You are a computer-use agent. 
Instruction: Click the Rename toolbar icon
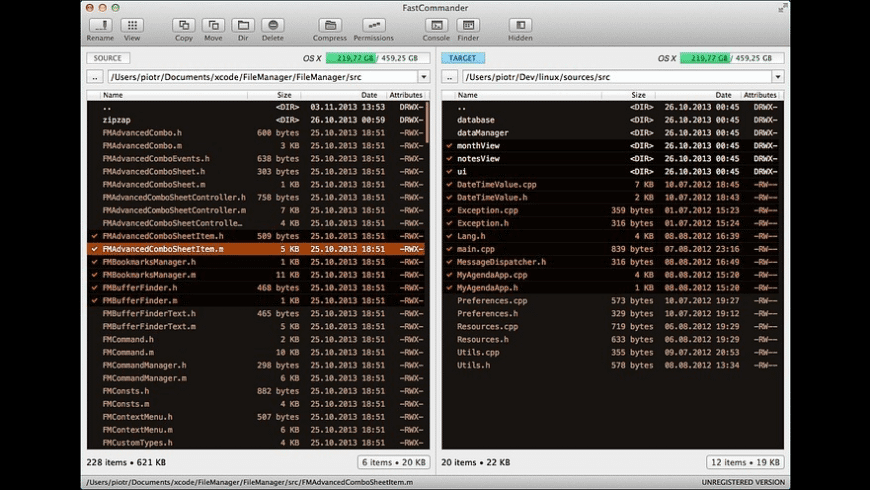click(100, 25)
